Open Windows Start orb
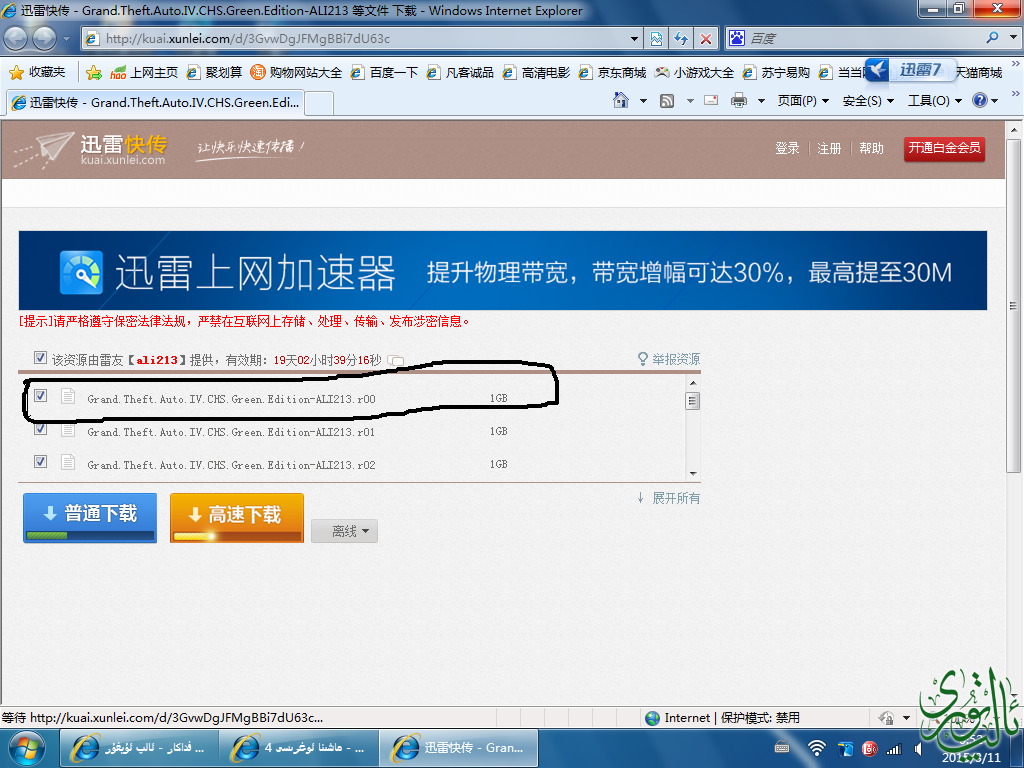This screenshot has height=768, width=1024. click(x=26, y=748)
